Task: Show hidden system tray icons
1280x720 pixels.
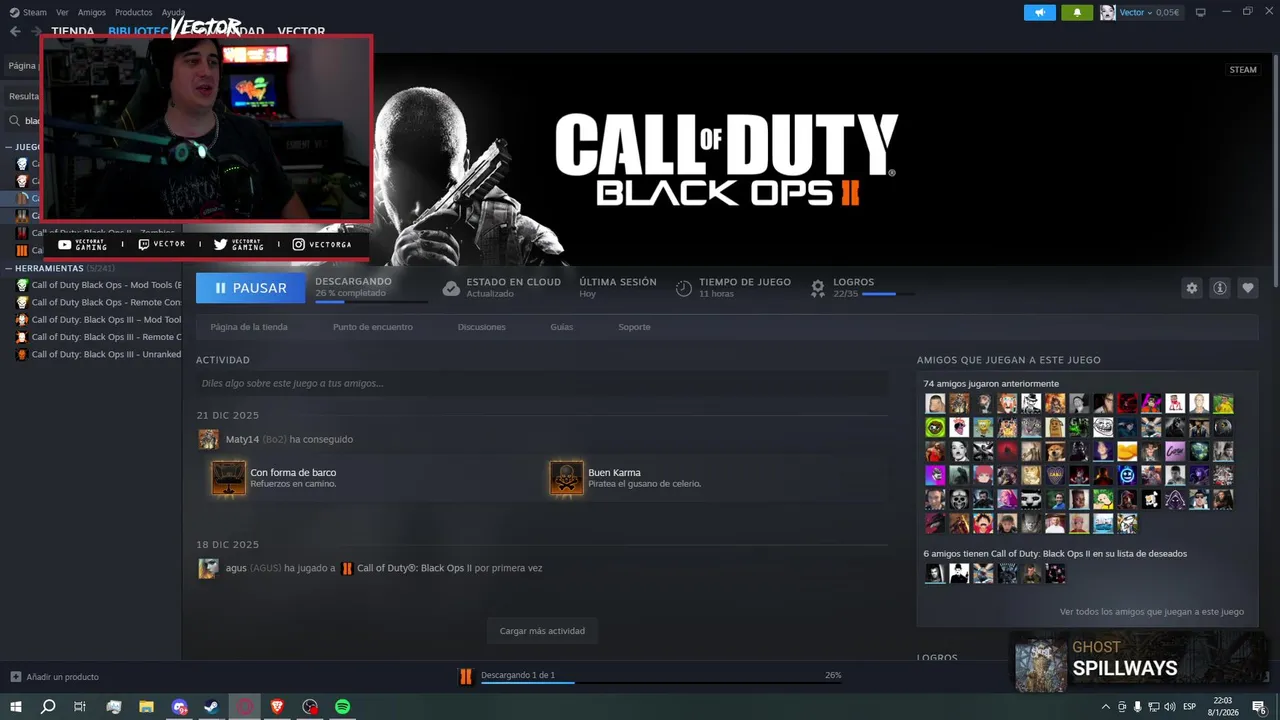Action: 1106,707
